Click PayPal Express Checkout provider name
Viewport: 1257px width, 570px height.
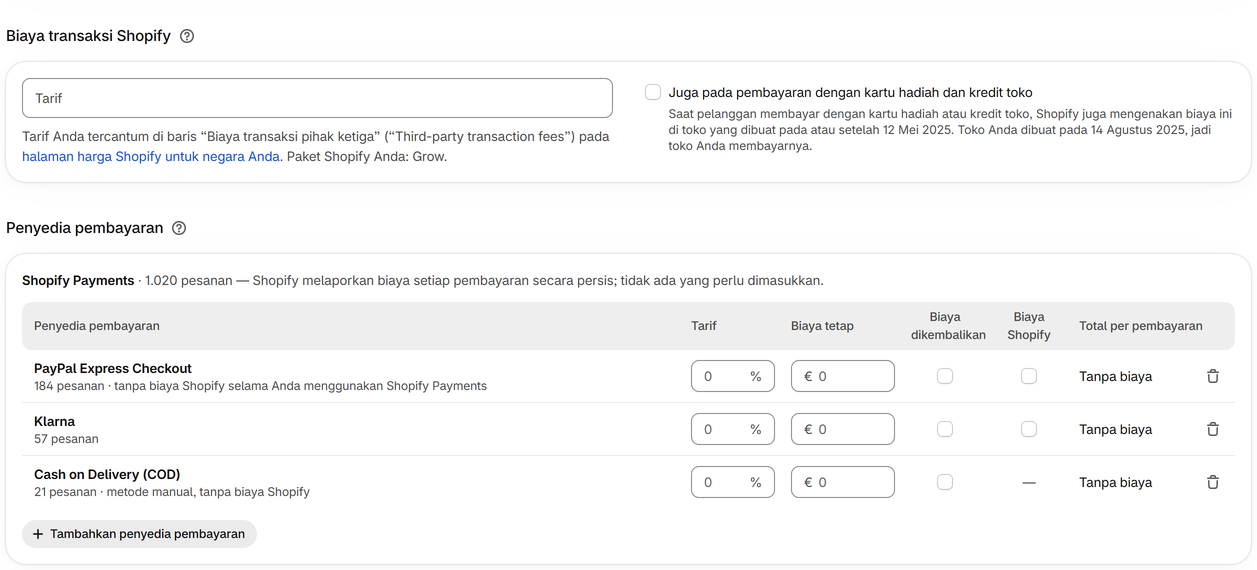click(x=113, y=368)
